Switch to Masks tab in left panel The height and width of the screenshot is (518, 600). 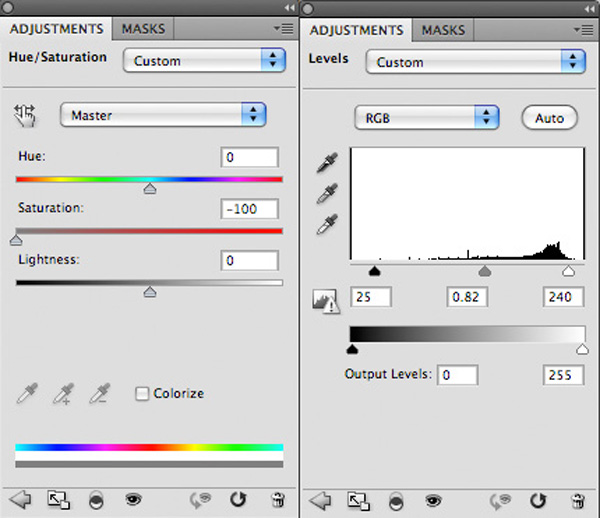pyautogui.click(x=143, y=30)
